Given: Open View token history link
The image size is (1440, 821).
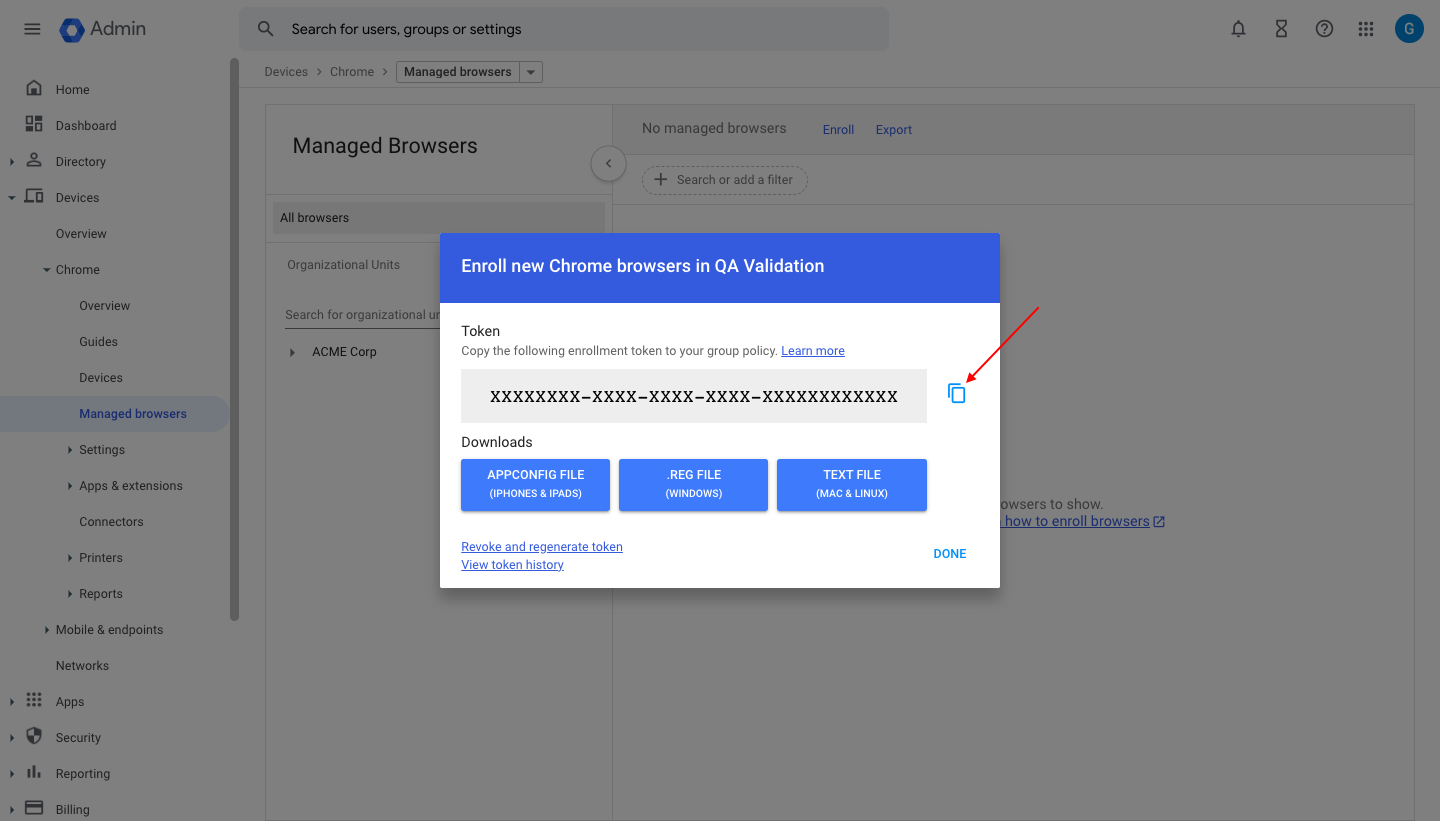Looking at the screenshot, I should tap(512, 565).
